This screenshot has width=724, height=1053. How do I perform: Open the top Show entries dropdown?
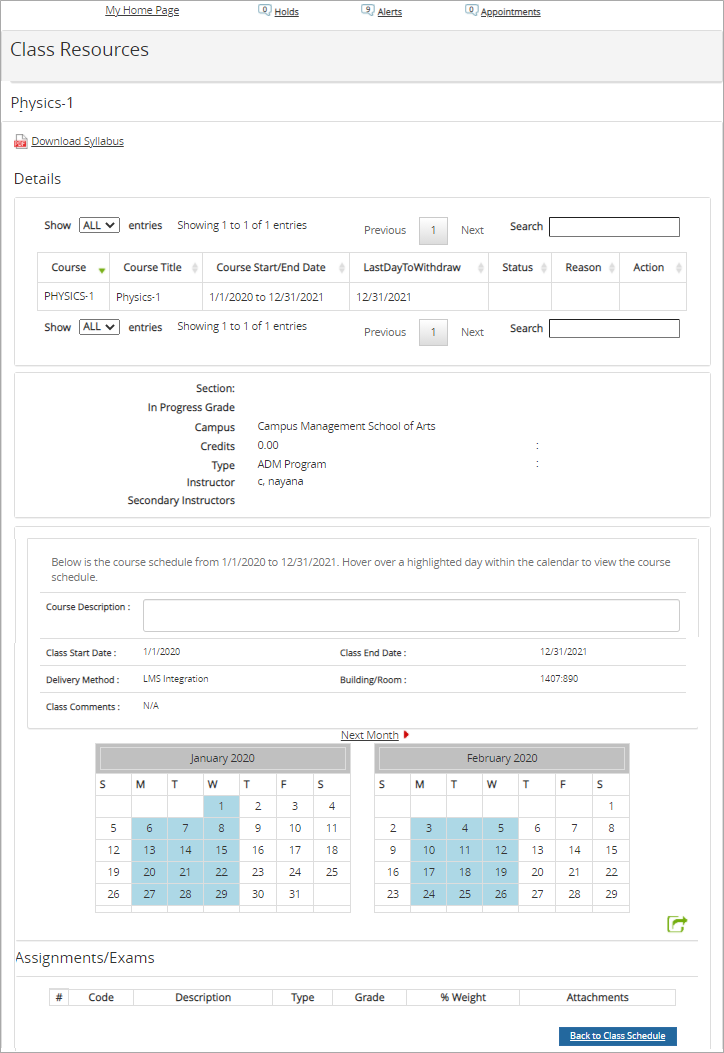[x=98, y=225]
